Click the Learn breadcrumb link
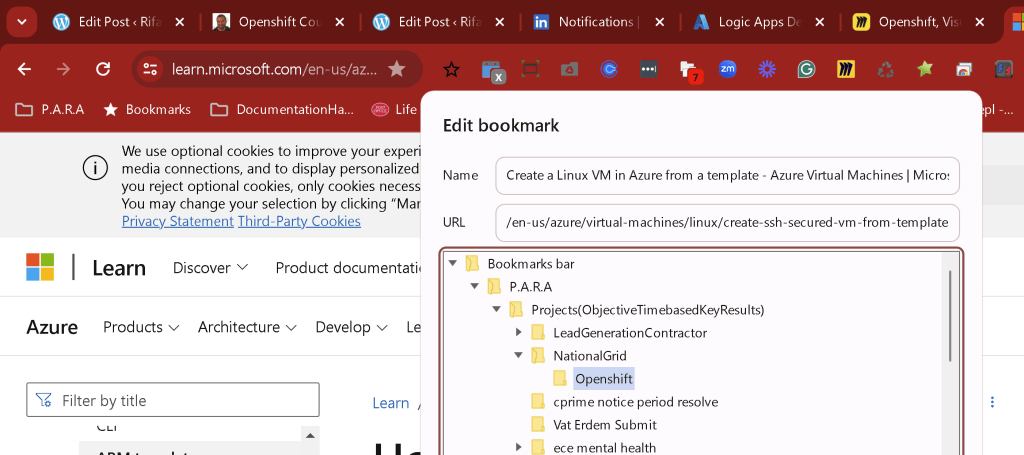The image size is (1024, 455). (x=391, y=403)
